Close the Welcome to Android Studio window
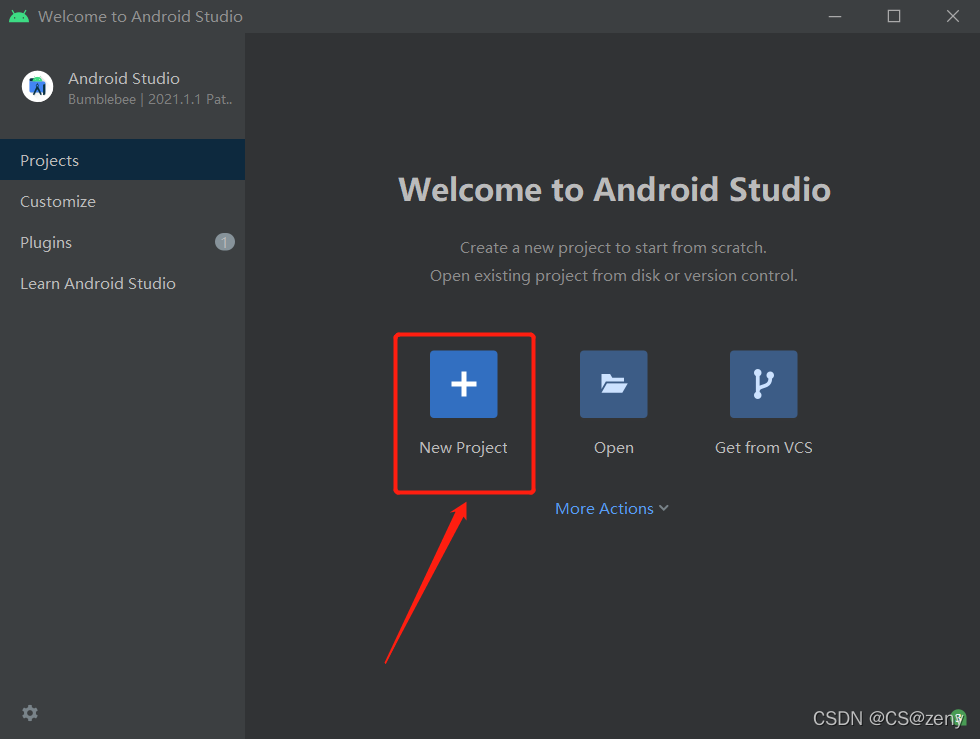Image resolution: width=980 pixels, height=739 pixels. point(952,16)
